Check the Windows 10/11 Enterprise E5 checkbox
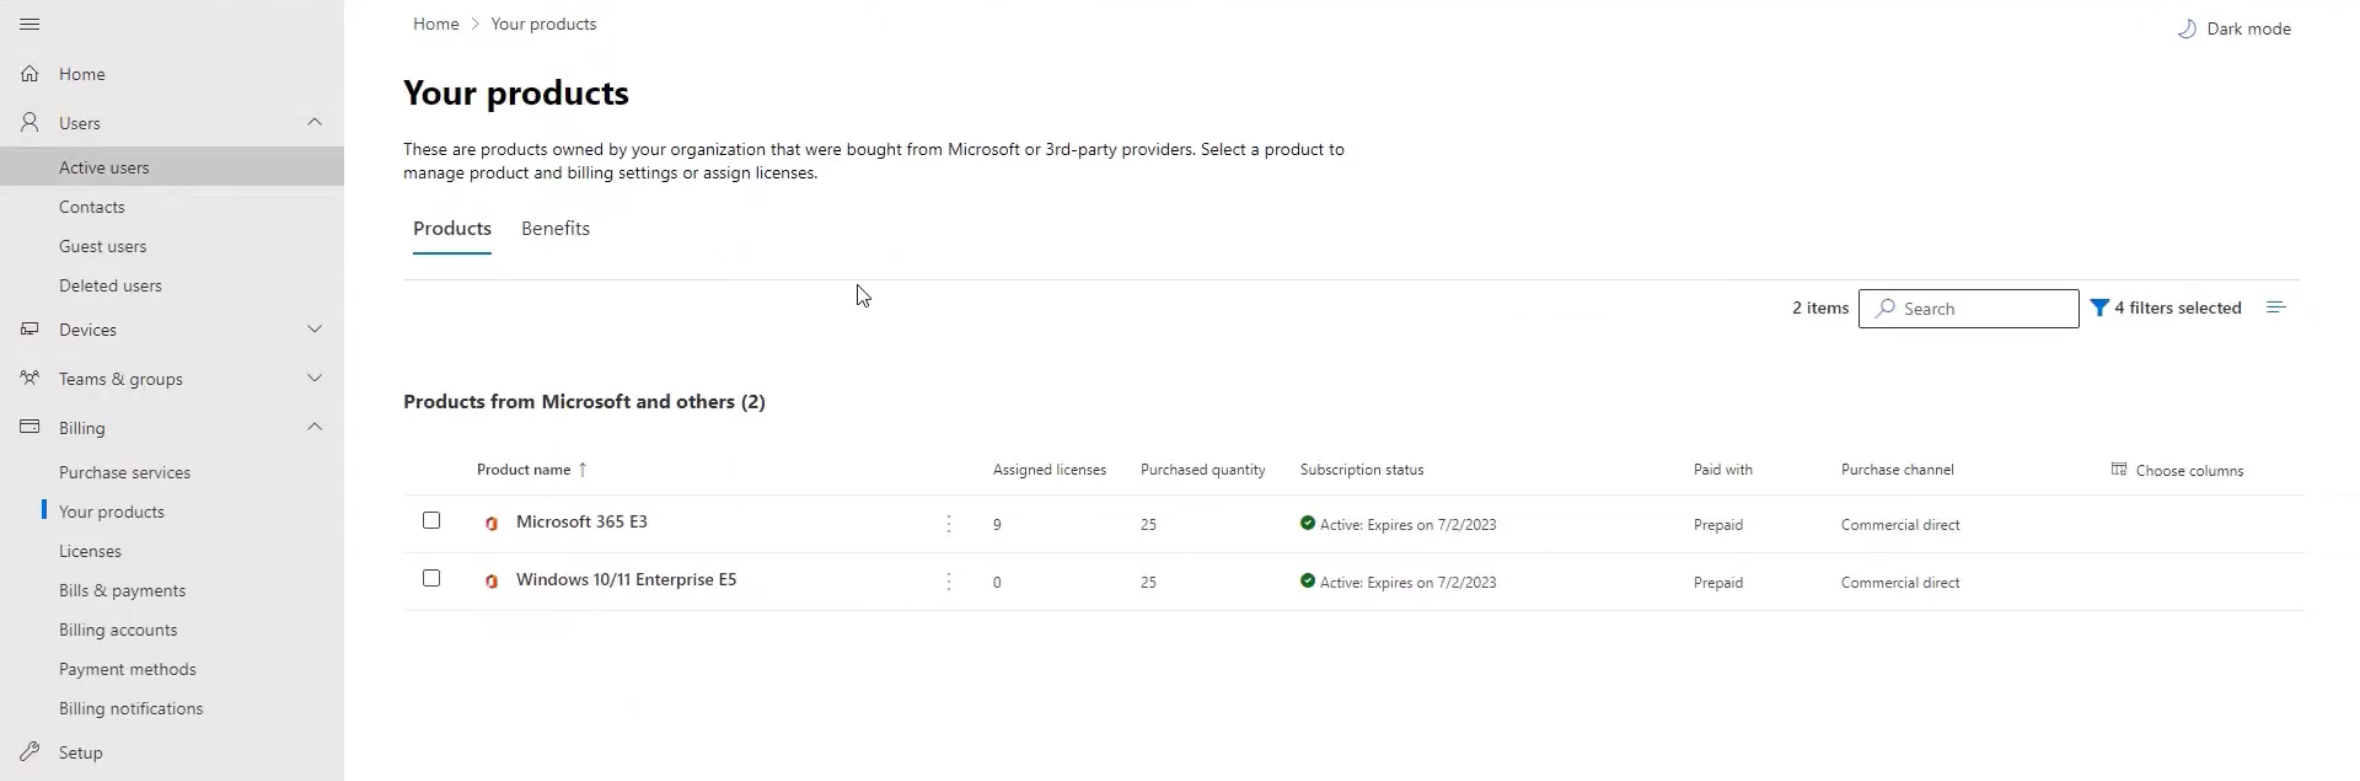The width and height of the screenshot is (2360, 781). pyautogui.click(x=431, y=578)
